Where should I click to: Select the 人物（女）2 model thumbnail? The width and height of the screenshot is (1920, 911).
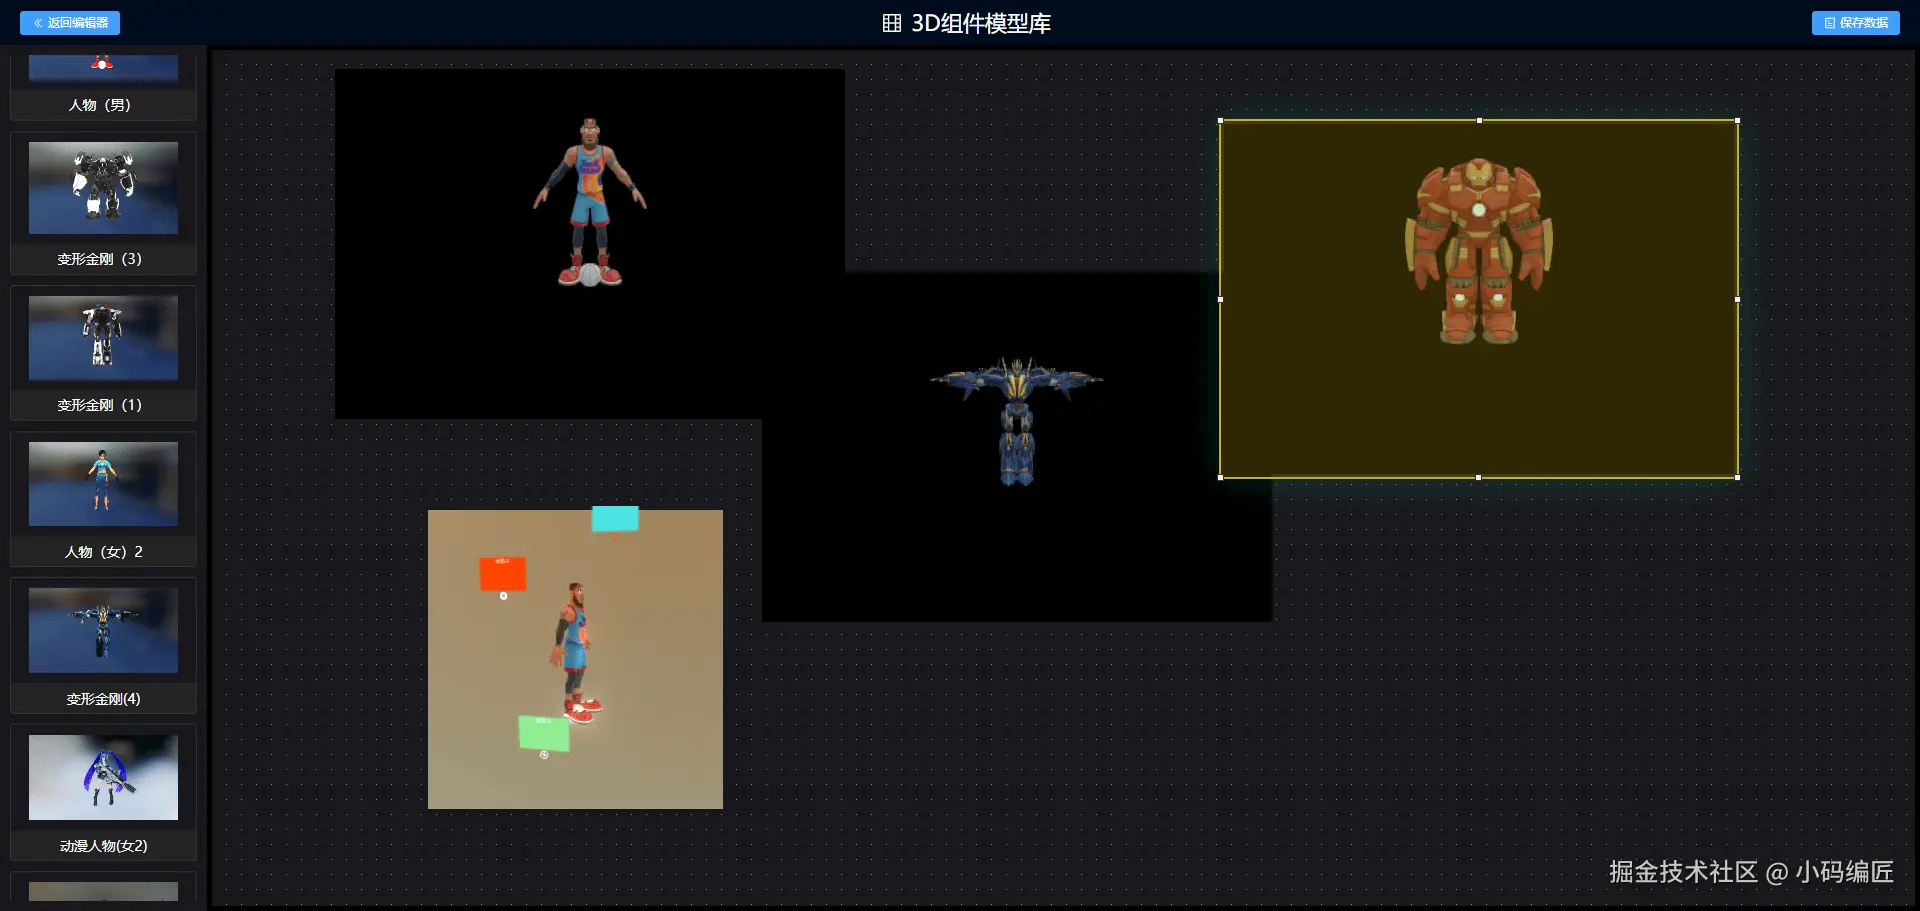tap(103, 484)
